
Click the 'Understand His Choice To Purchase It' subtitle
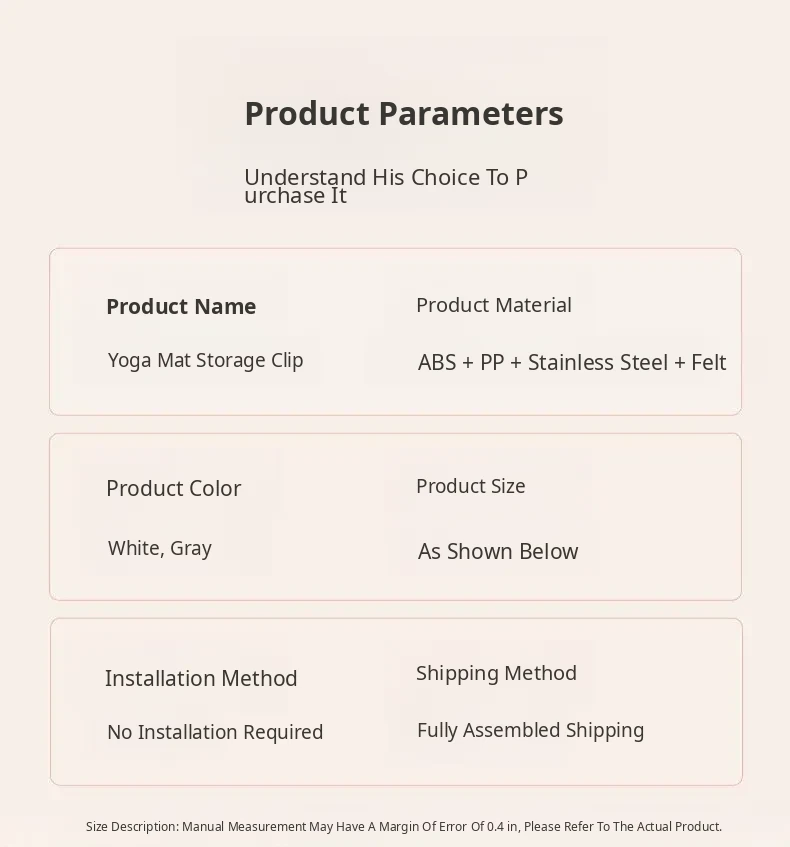(x=385, y=186)
